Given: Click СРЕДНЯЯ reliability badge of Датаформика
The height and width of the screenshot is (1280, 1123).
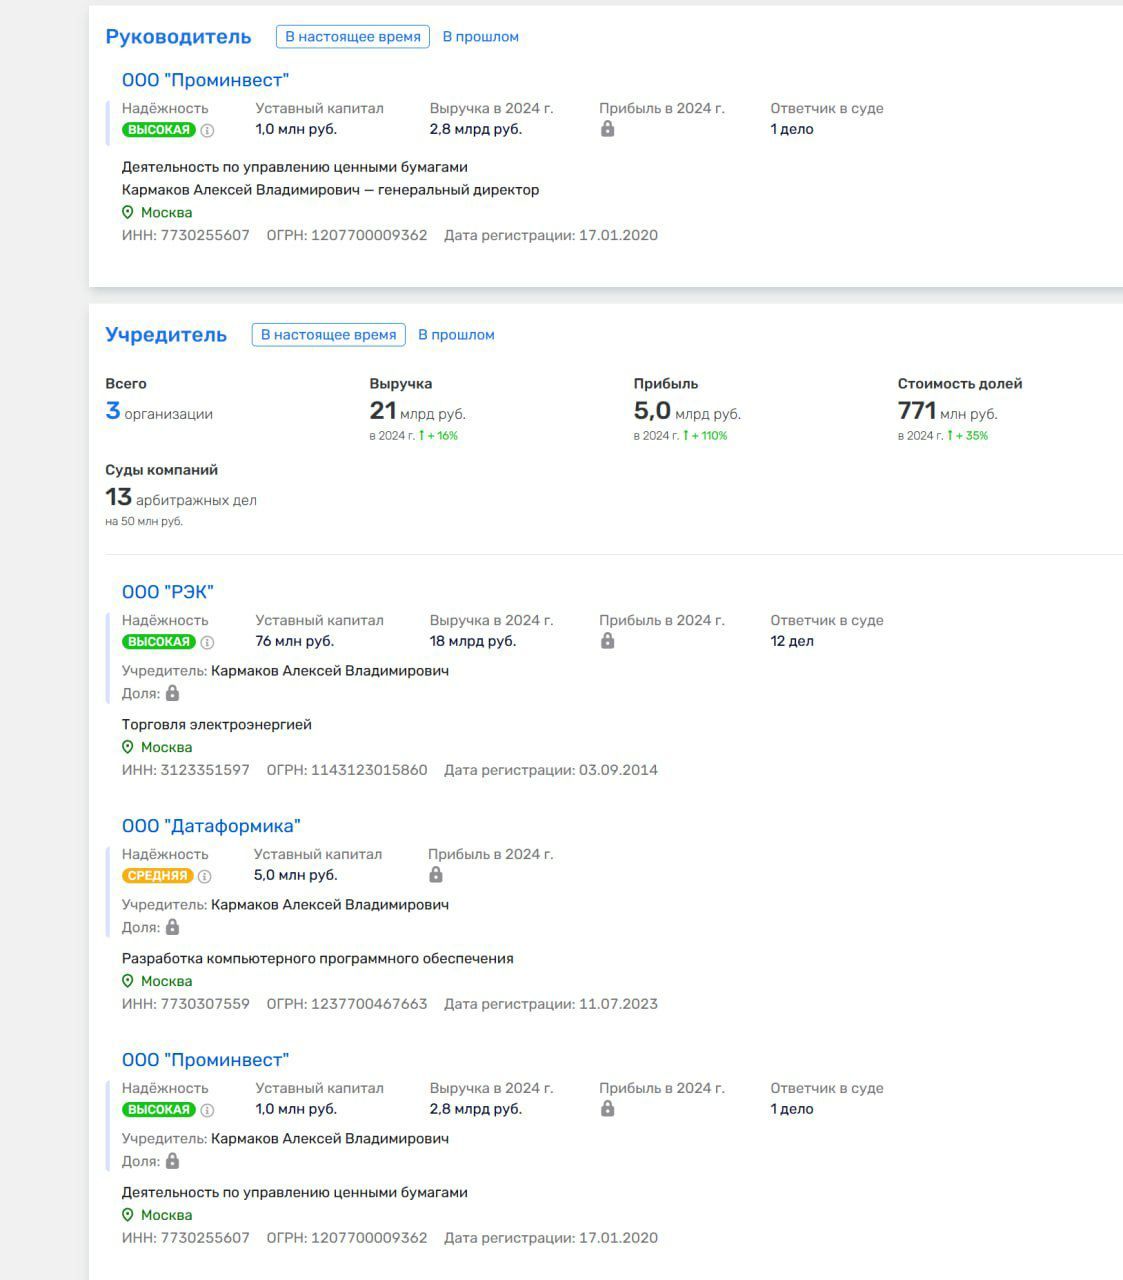Looking at the screenshot, I should (157, 876).
